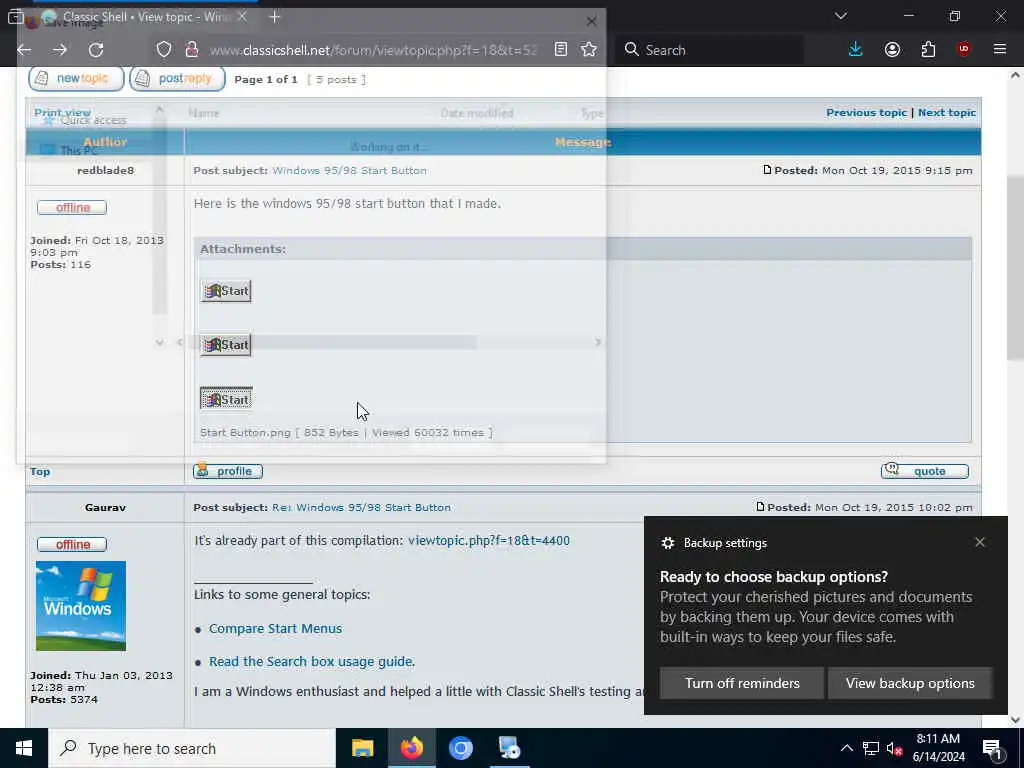This screenshot has height=768, width=1024.
Task: Click Gaurav's Windows avatar image
Action: tap(81, 605)
